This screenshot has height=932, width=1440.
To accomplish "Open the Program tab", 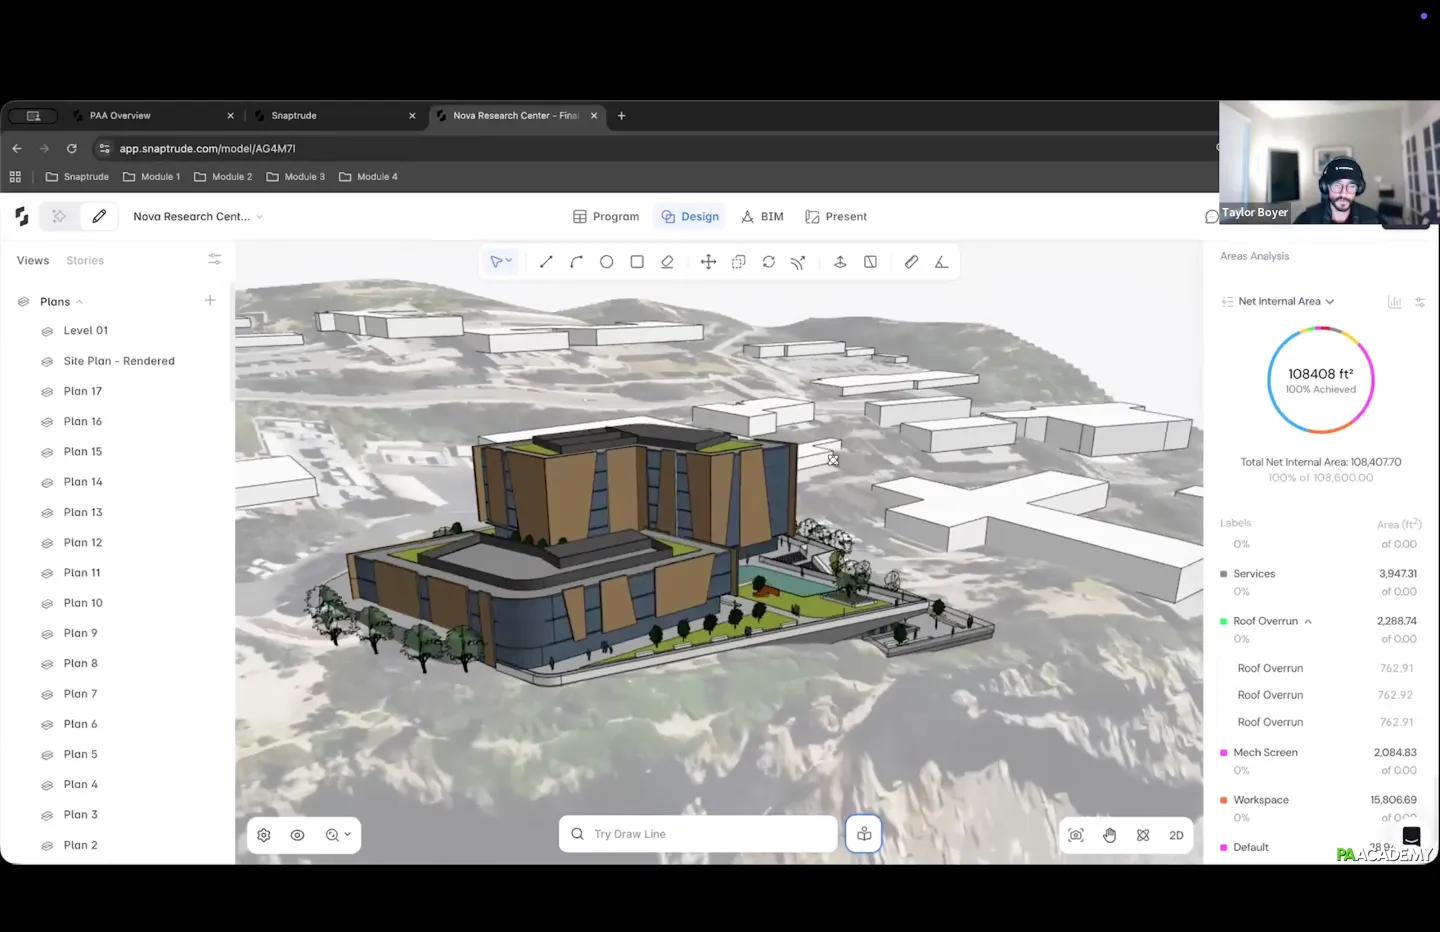I will click(606, 216).
